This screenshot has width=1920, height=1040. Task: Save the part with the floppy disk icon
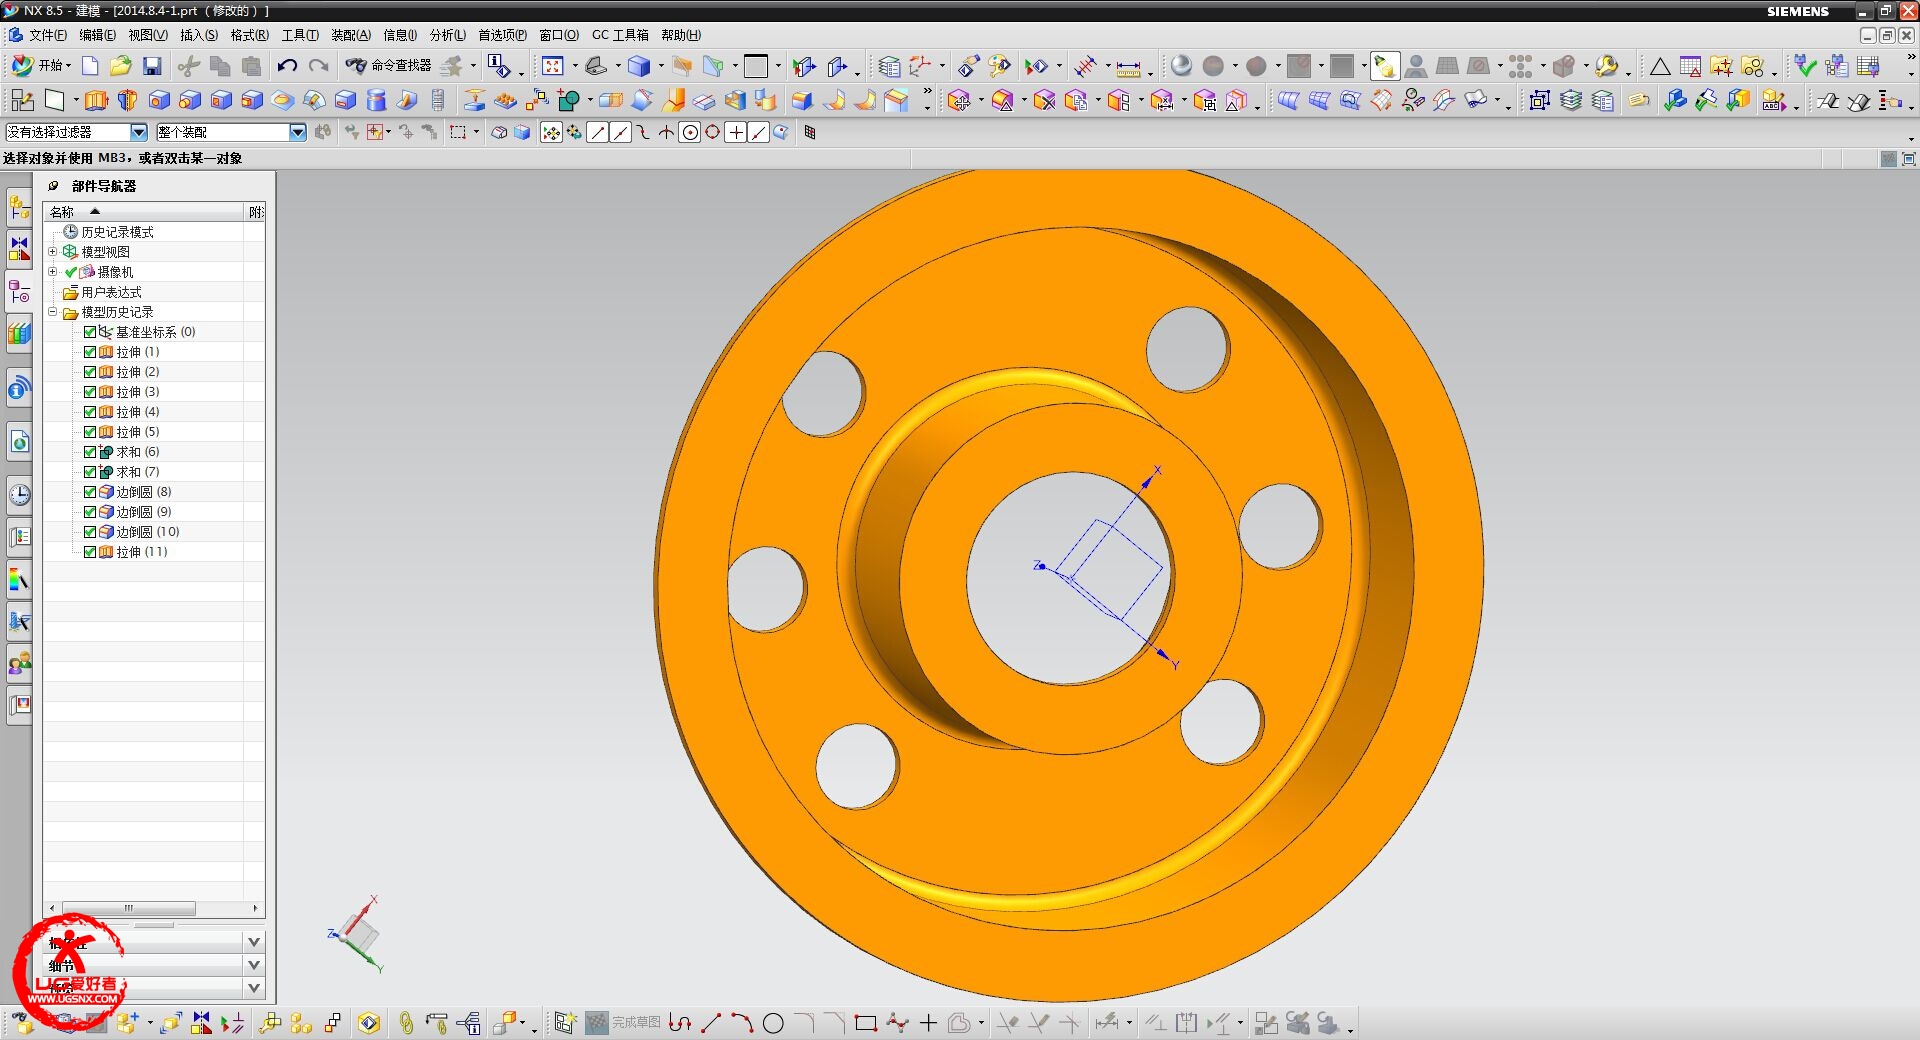pos(152,66)
